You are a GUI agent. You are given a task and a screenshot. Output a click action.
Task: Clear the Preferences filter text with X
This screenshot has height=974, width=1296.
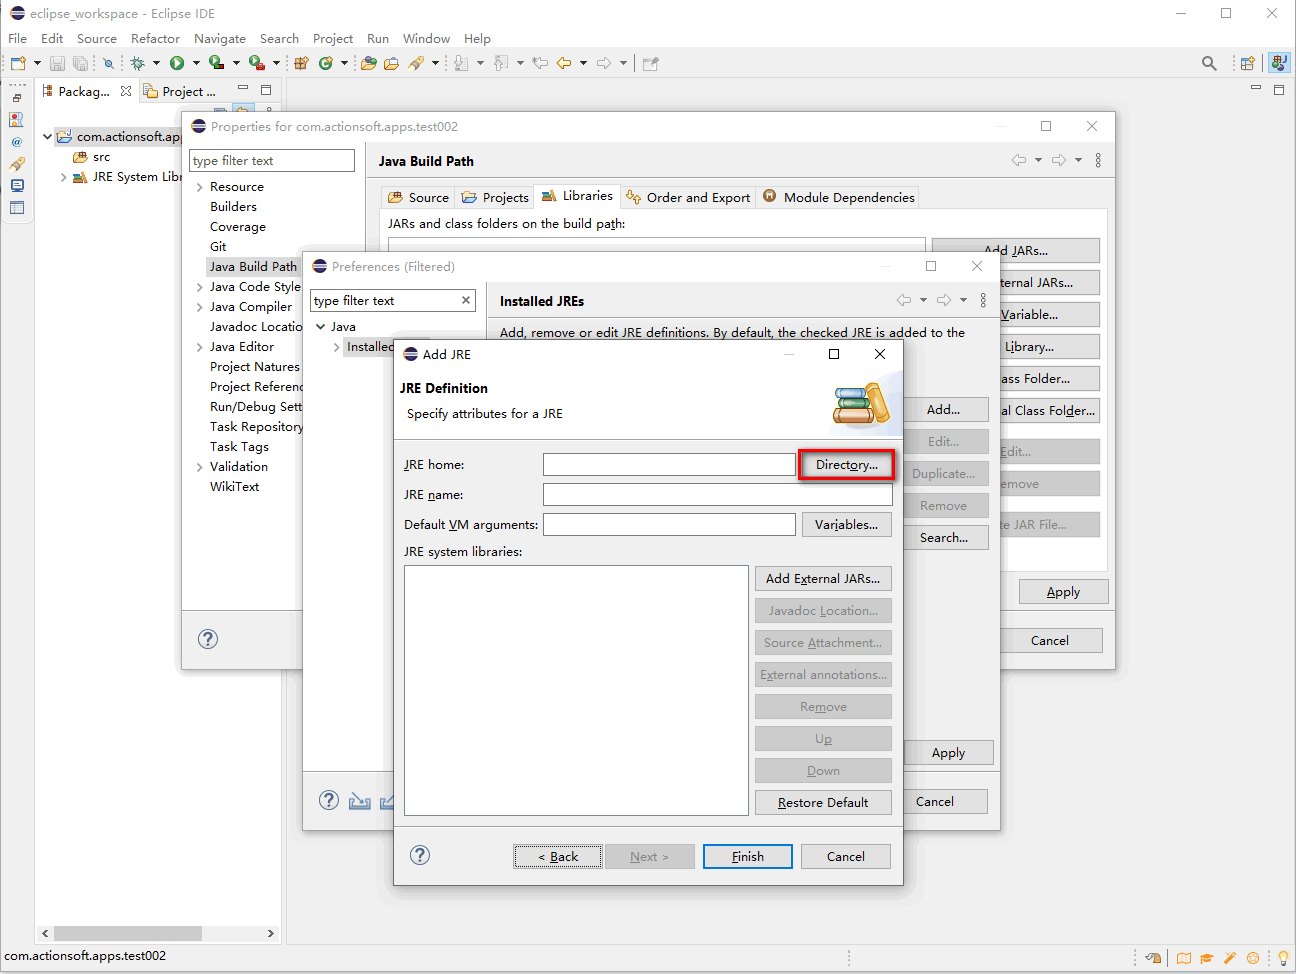click(465, 300)
